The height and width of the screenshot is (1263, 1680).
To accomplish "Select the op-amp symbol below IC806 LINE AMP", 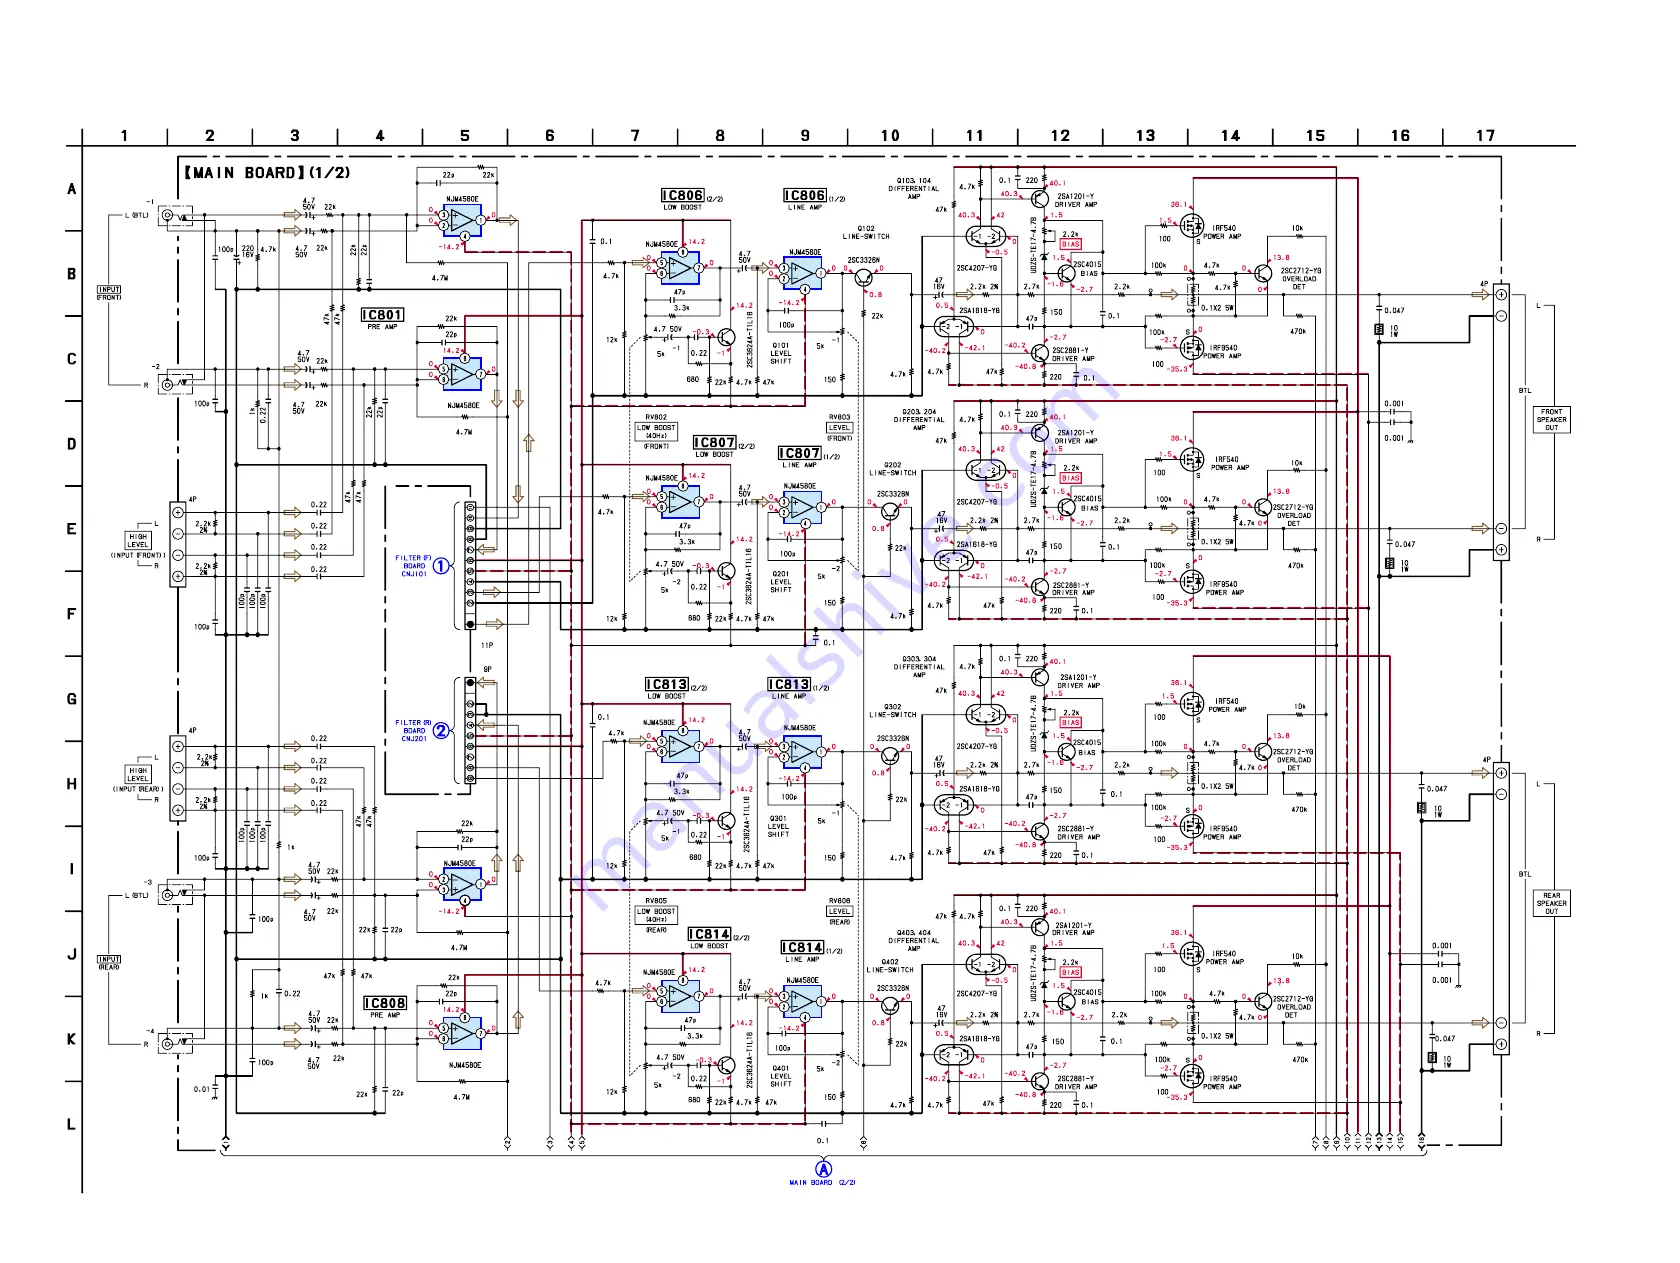I will tap(802, 274).
